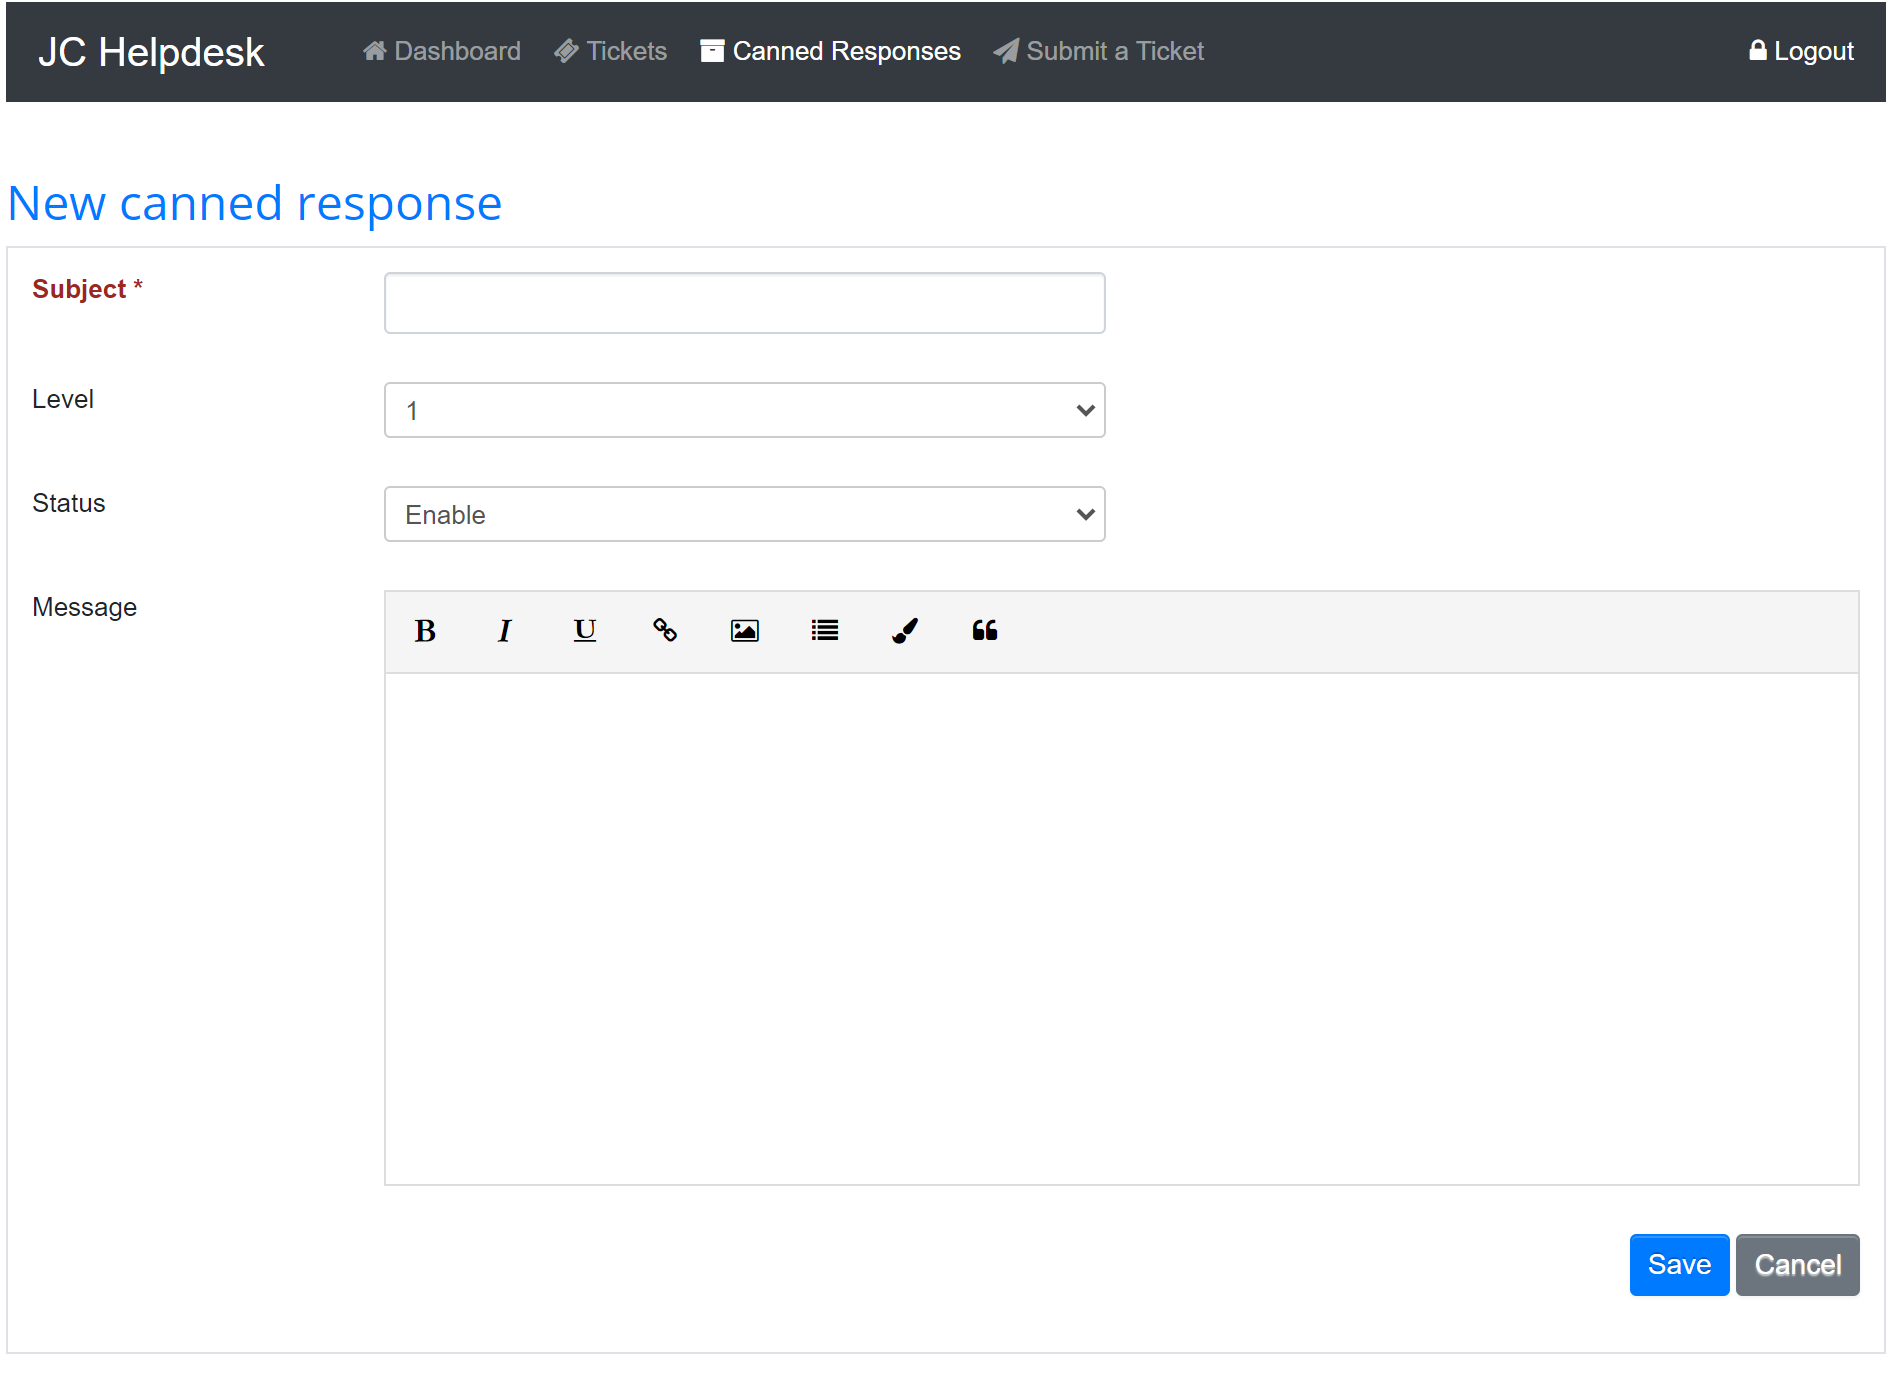Click the Logout link

(1801, 51)
